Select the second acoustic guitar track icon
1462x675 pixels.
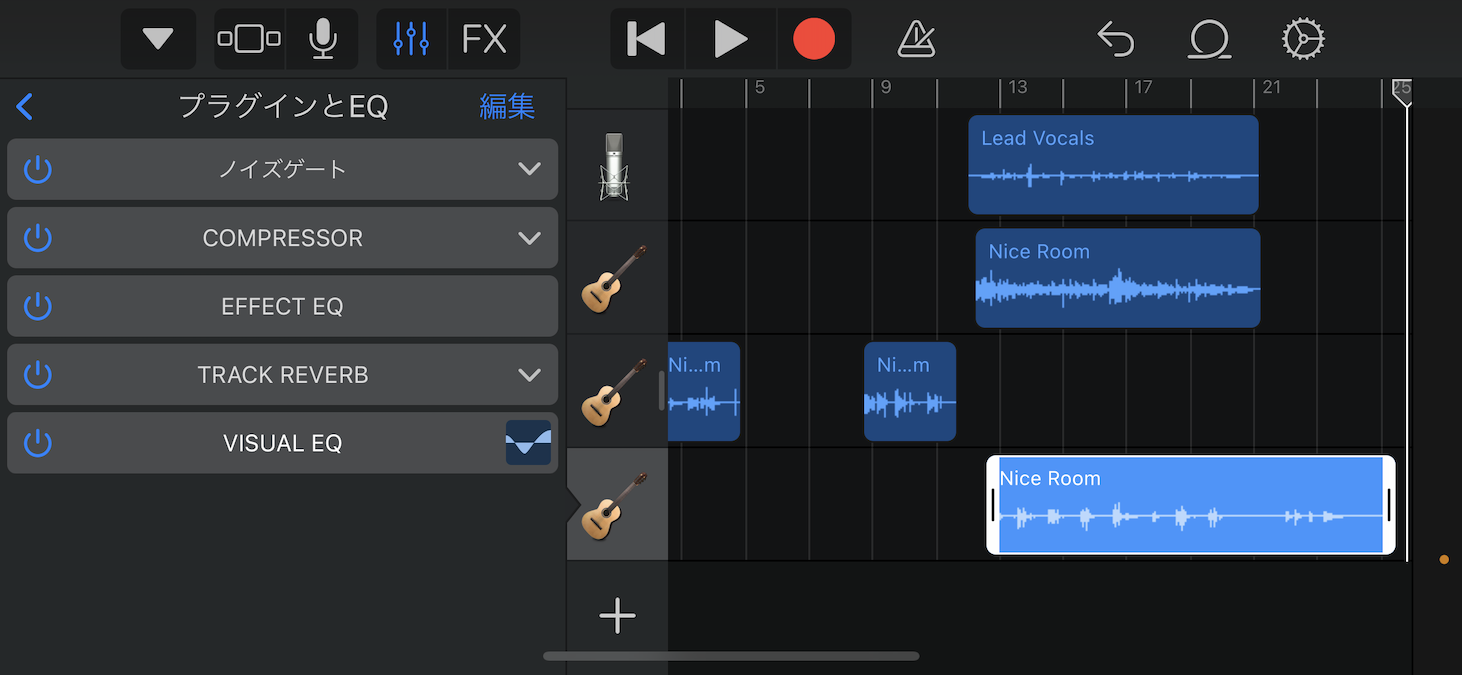coord(613,391)
